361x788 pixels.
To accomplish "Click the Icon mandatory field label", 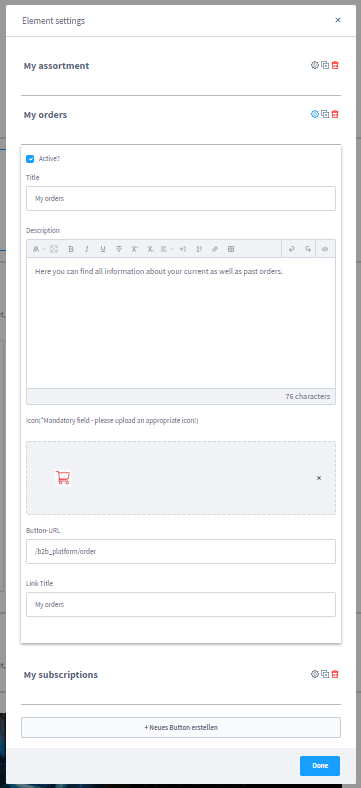I will (x=112, y=421).
